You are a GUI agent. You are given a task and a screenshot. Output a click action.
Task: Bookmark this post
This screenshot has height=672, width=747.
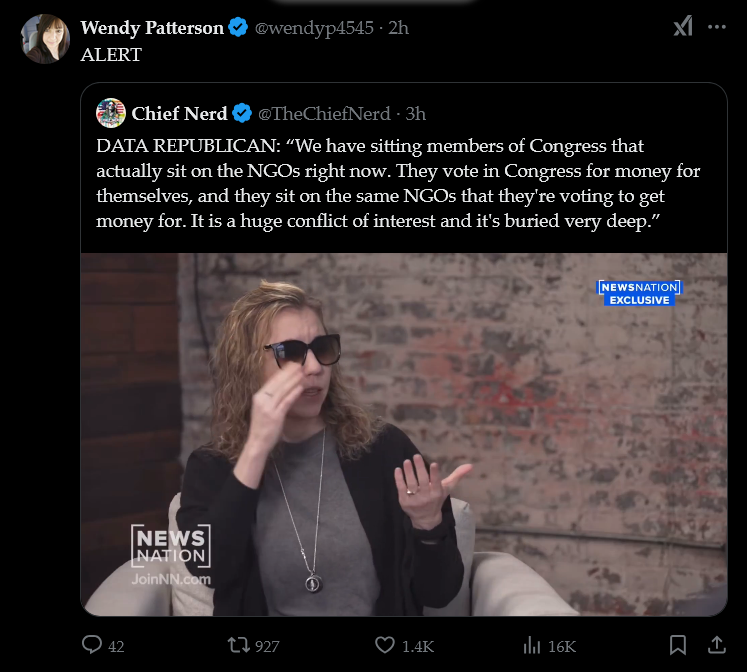[677, 645]
